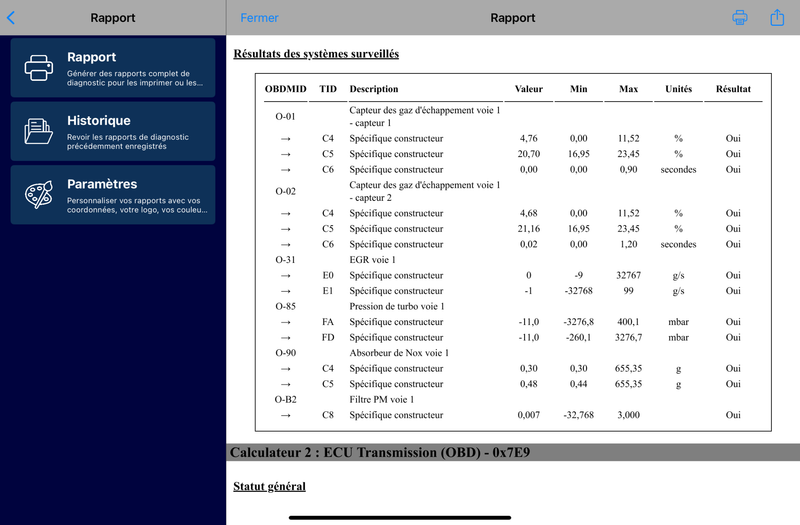Image resolution: width=800 pixels, height=525 pixels.
Task: Click the 'Résultats des systèmes surveillés' heading
Action: (x=316, y=54)
